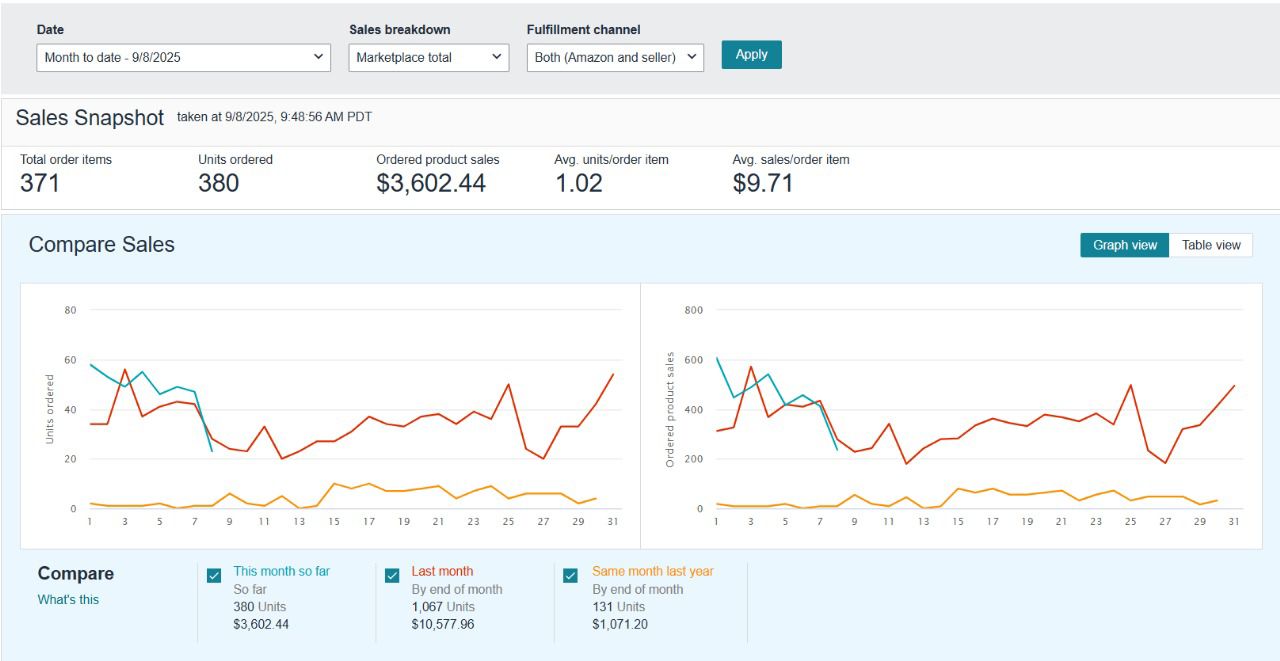Disable the Same month last year checkbox
This screenshot has width=1280, height=661.
tap(570, 575)
